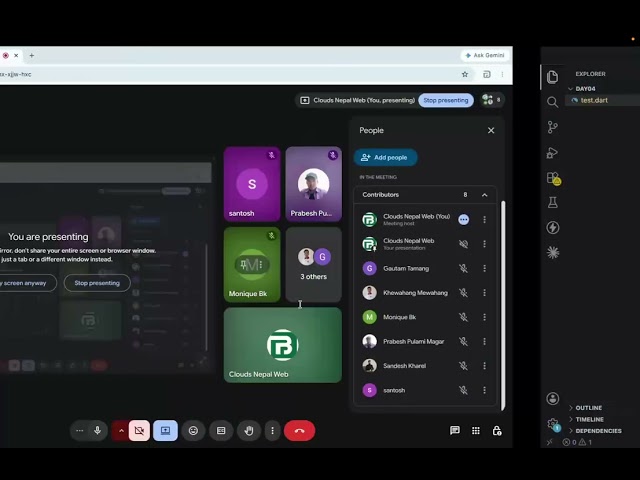Screen dimensions: 640x480
Task: Open Chrome three-dot menu
Action: [x=502, y=74]
